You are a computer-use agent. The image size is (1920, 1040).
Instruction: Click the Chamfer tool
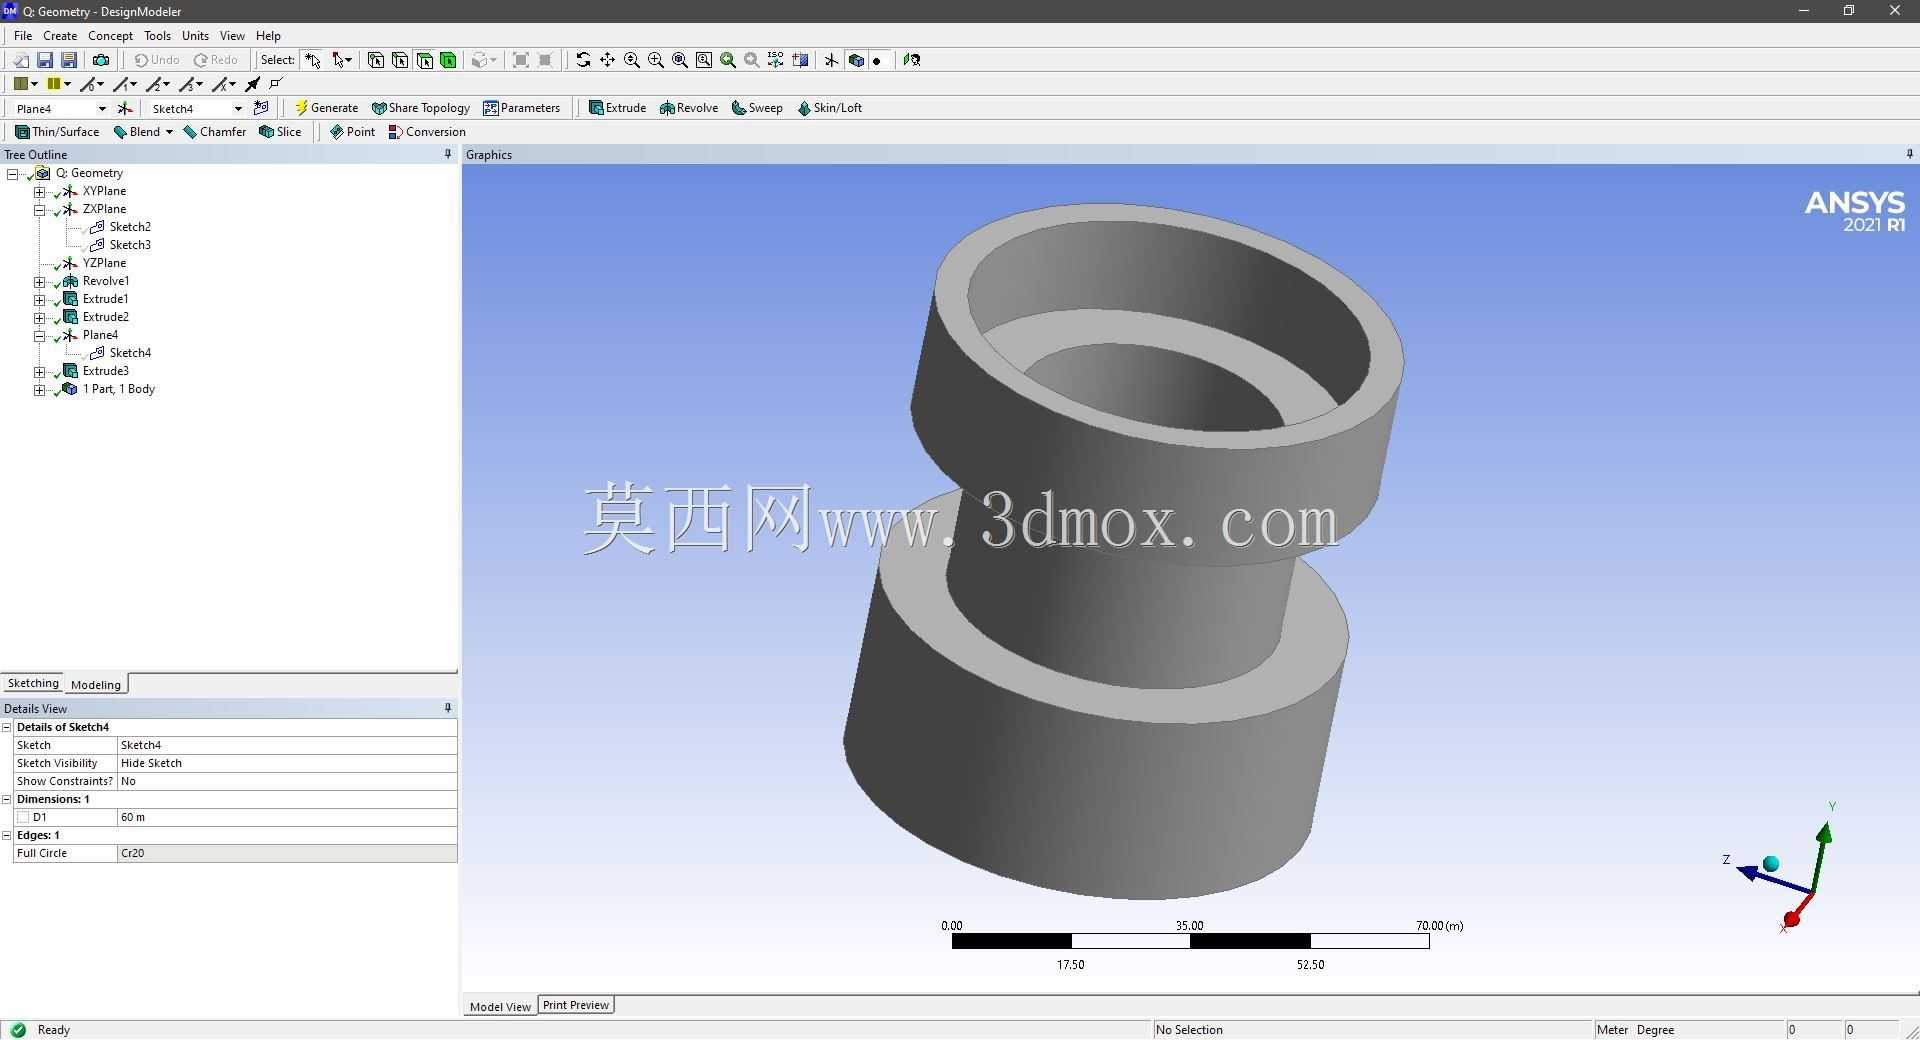click(x=215, y=132)
